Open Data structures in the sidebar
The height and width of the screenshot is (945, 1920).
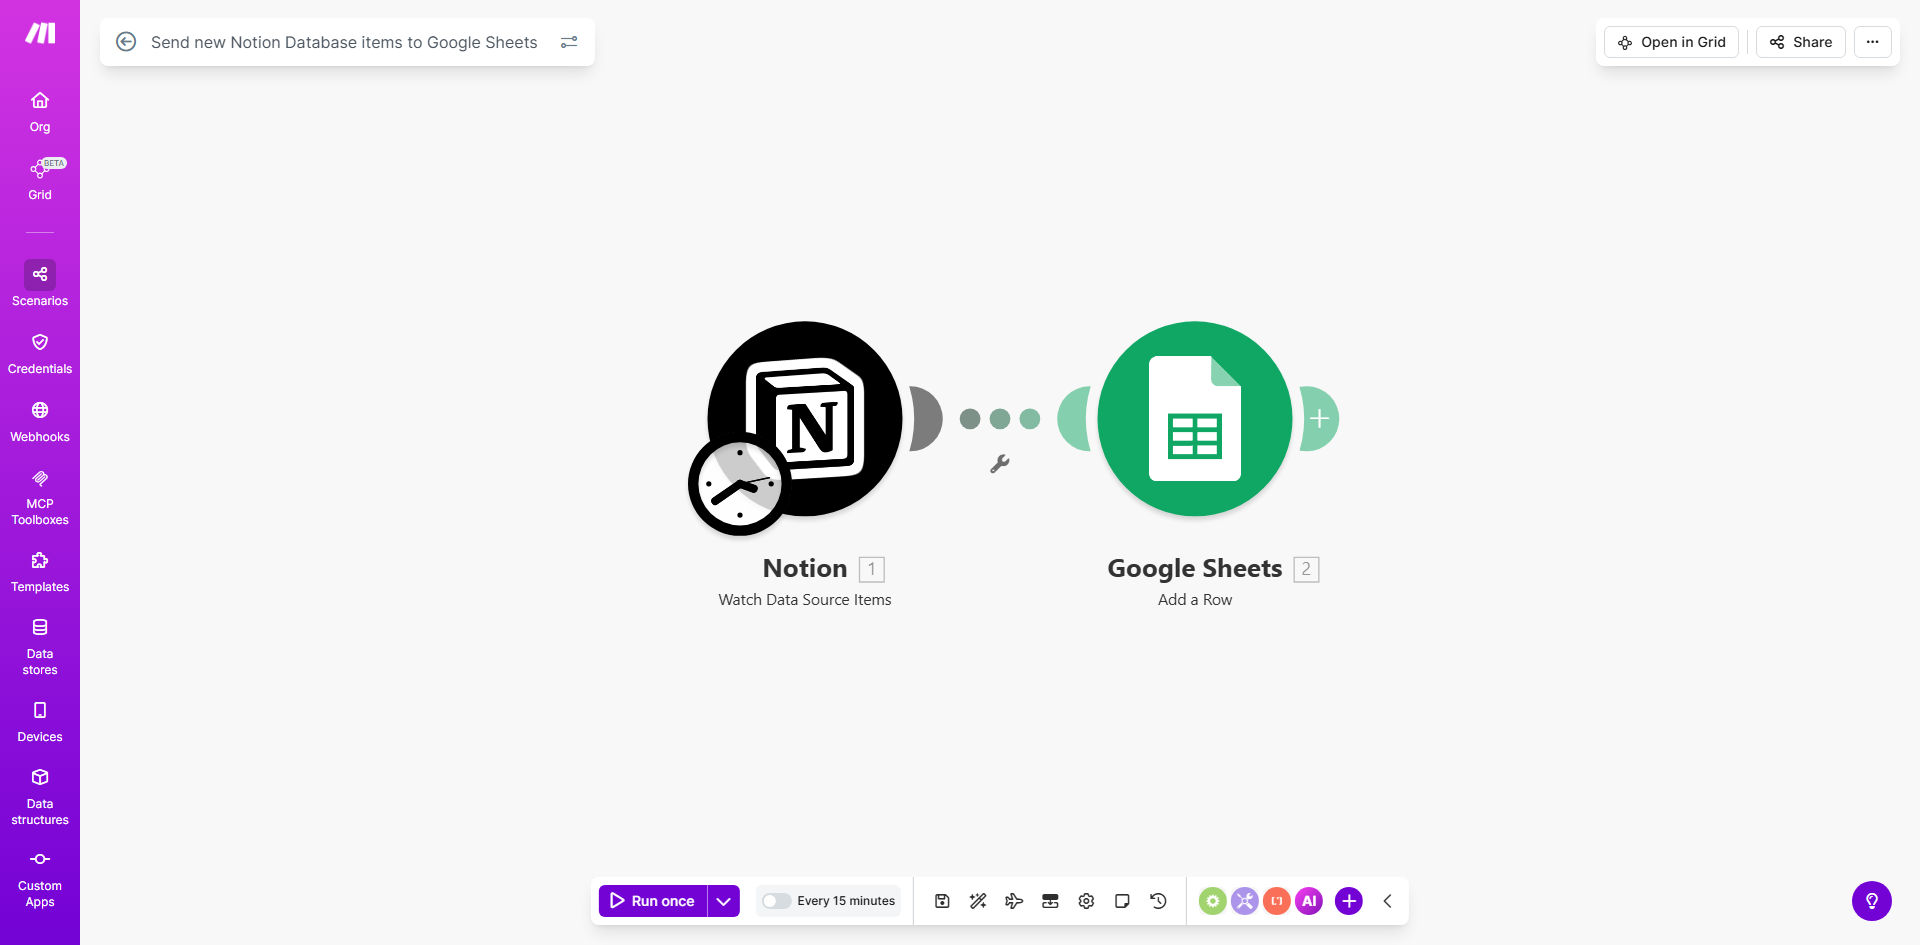click(40, 797)
